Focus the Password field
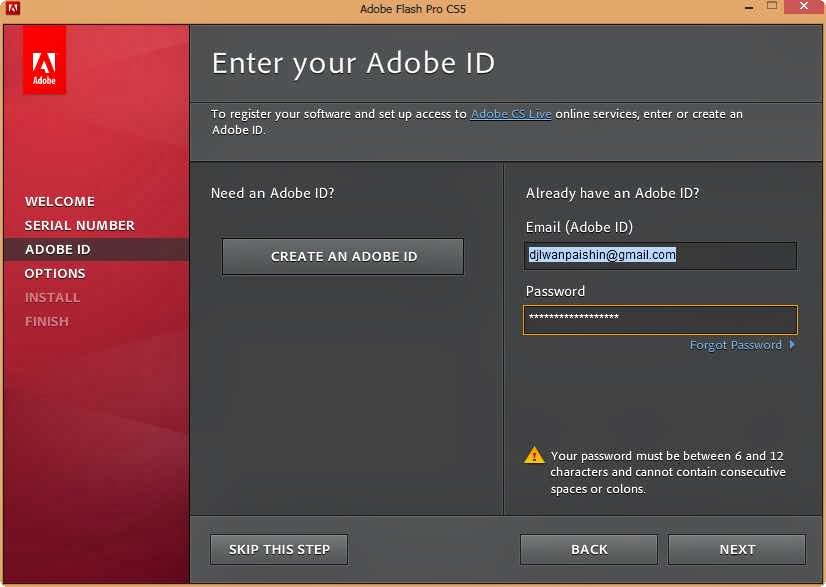The image size is (826, 587). click(661, 320)
